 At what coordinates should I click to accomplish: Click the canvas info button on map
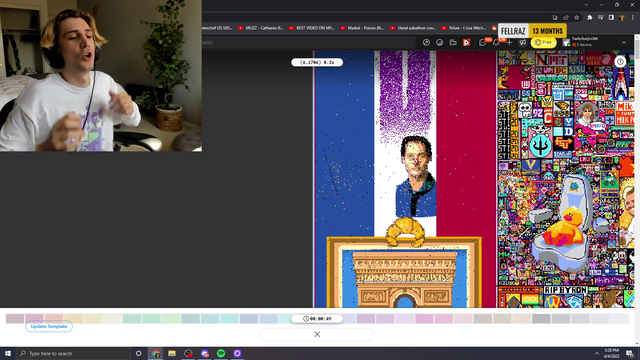coord(620,62)
